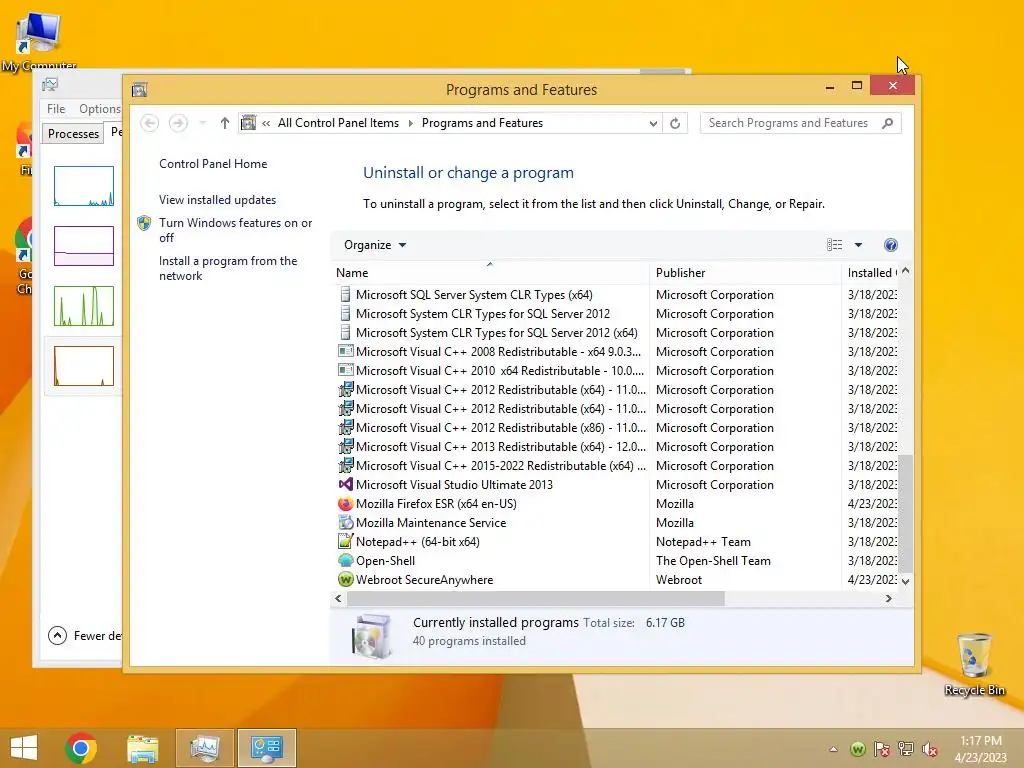Open Programs and Features help button
Screen dimensions: 1024x768
(890, 245)
